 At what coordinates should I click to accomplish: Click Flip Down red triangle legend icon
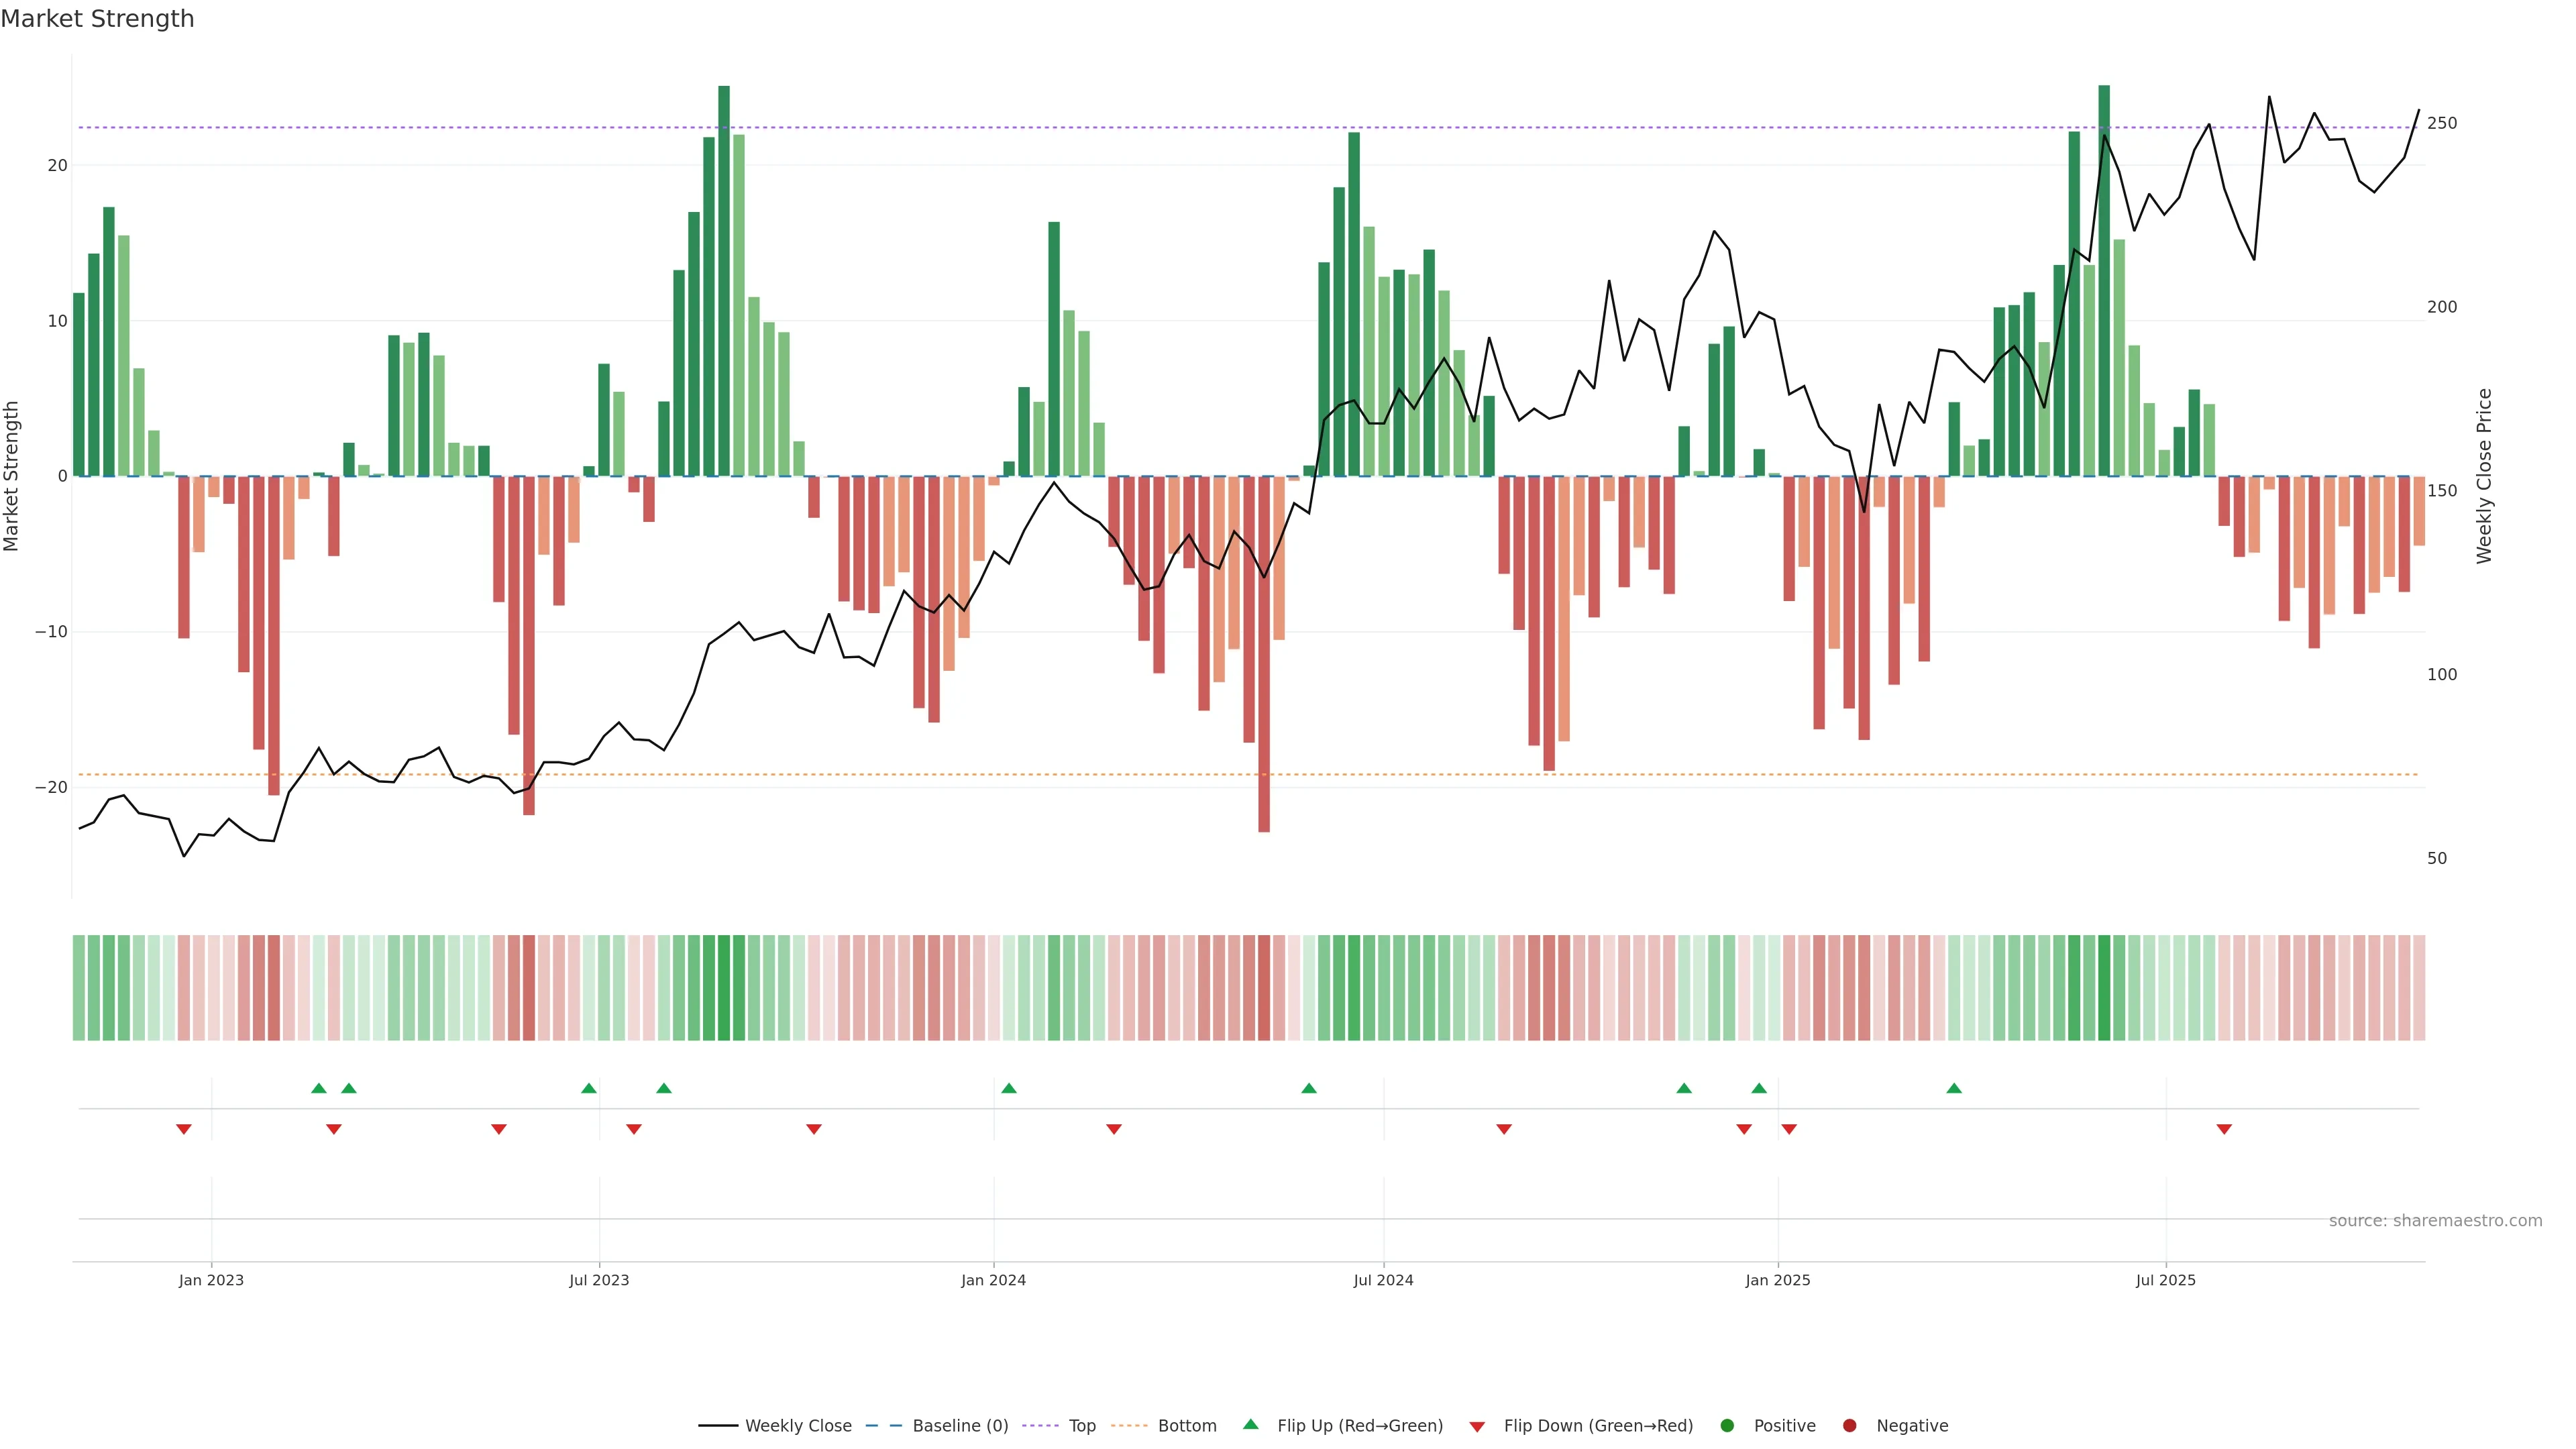click(x=1477, y=1427)
